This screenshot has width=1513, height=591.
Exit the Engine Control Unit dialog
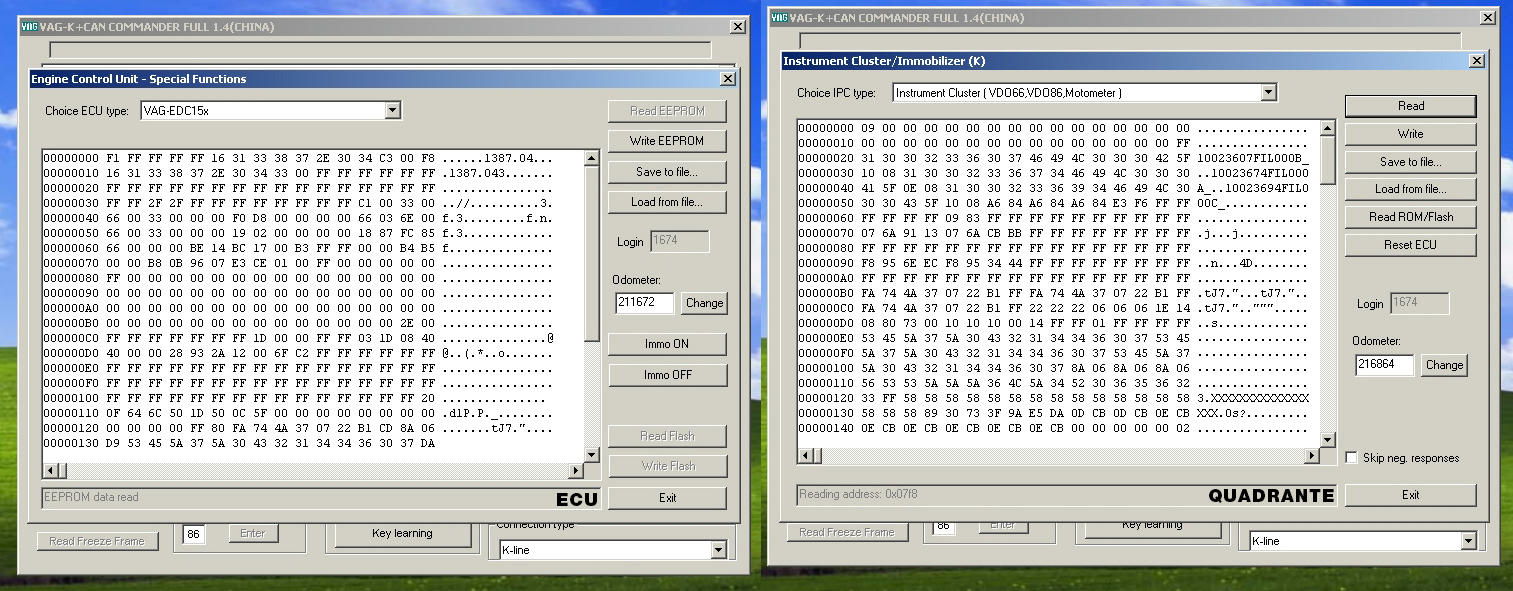point(667,498)
